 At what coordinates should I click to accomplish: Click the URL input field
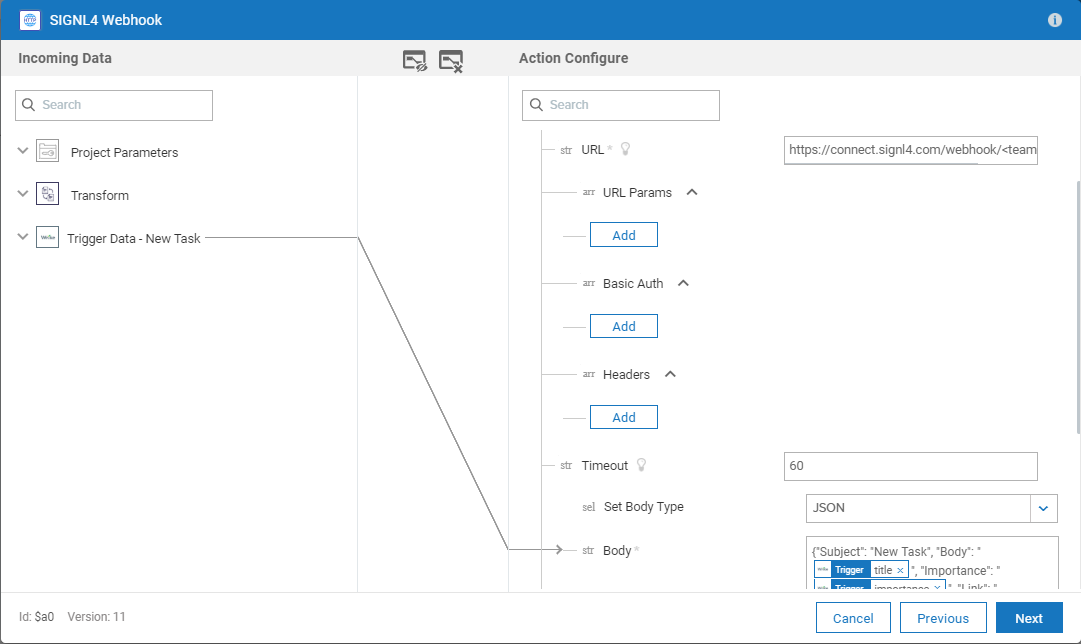[911, 150]
